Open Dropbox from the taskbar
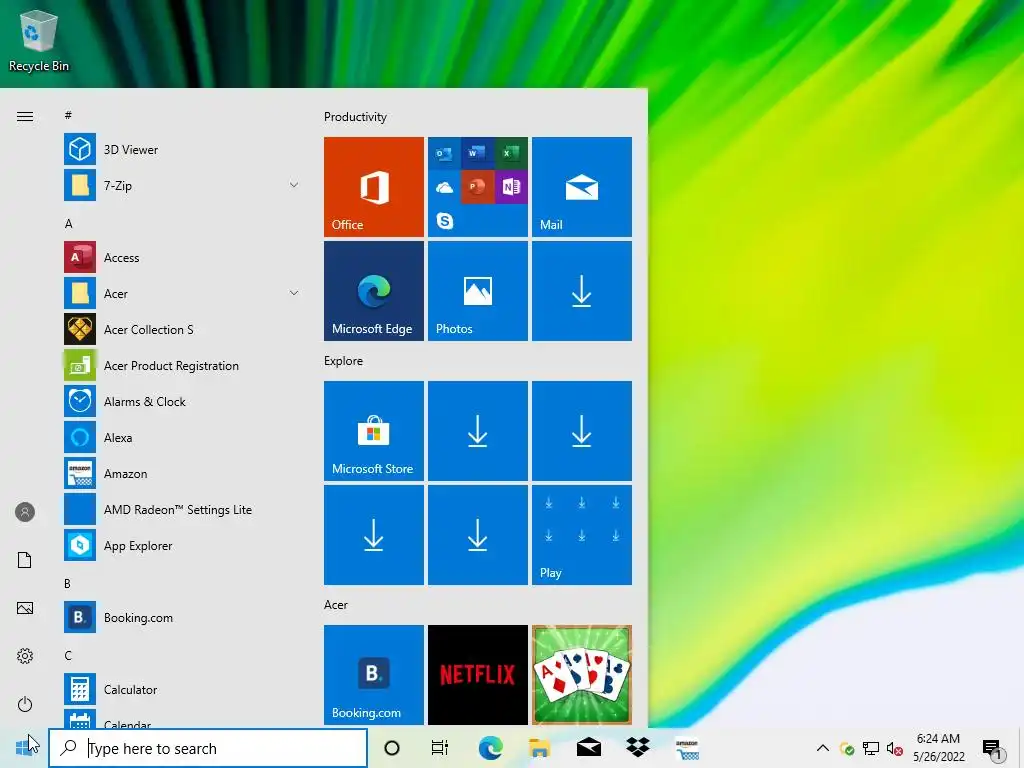 click(x=637, y=748)
